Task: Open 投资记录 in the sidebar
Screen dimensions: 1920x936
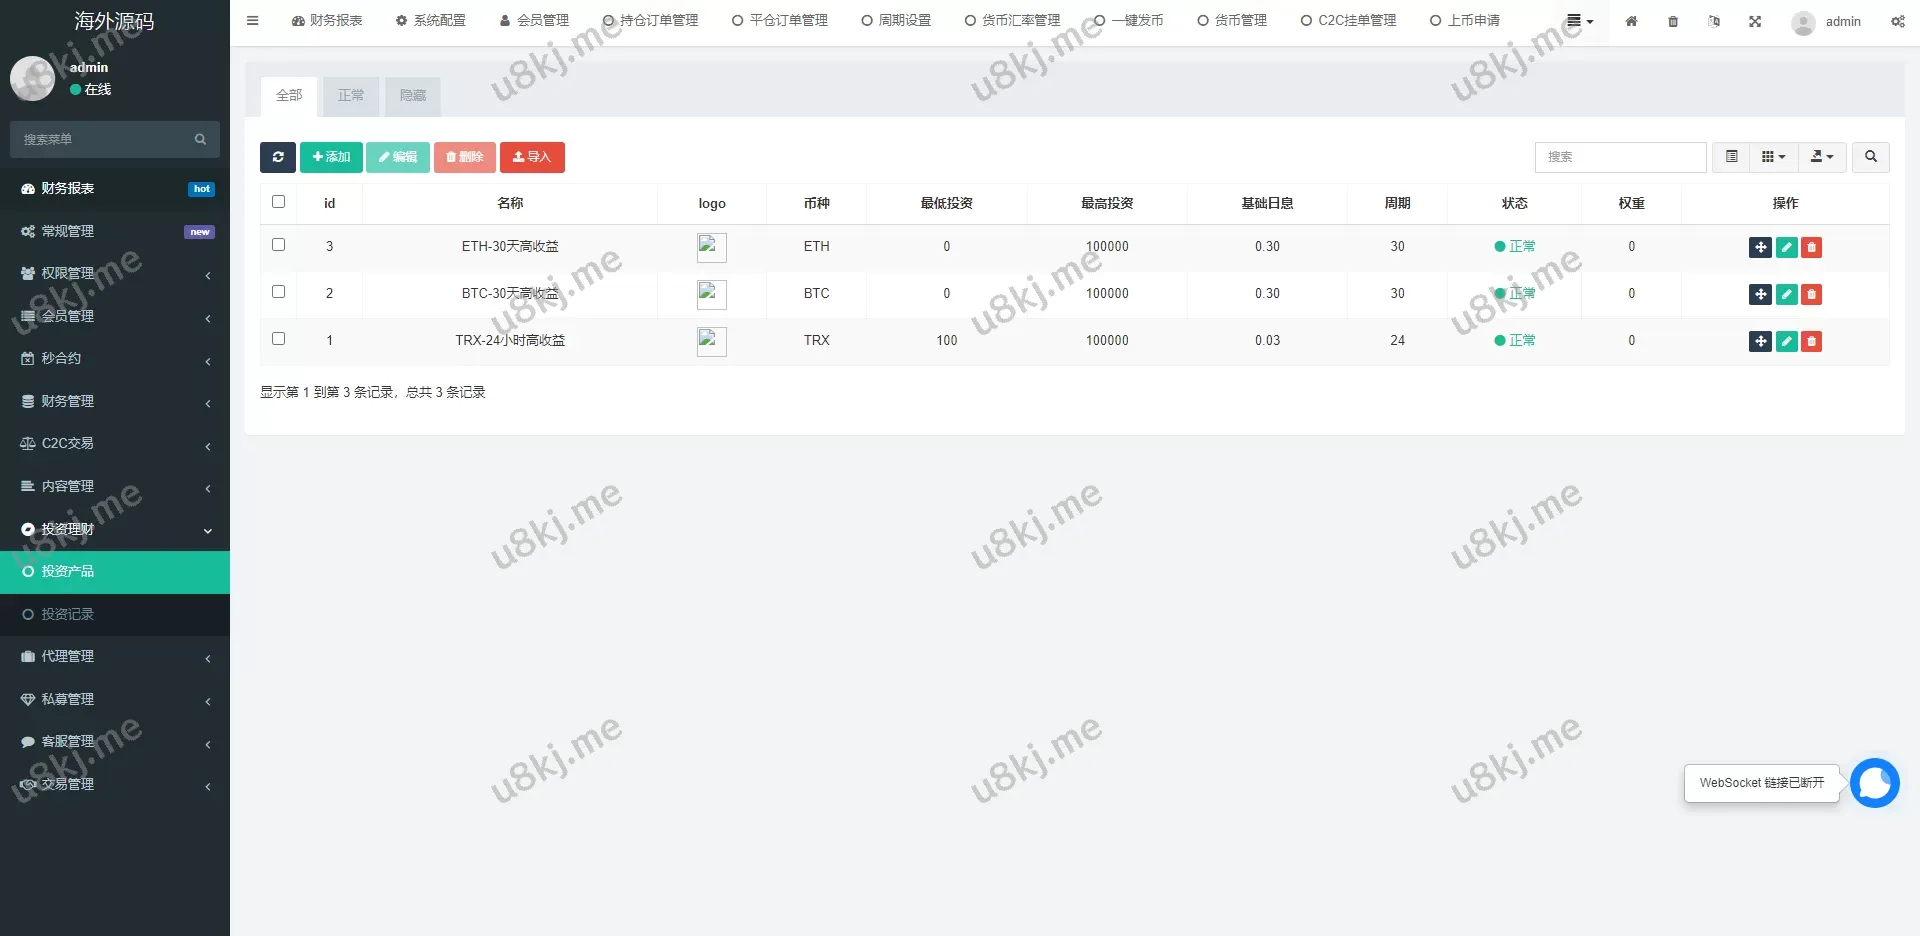Action: tap(67, 613)
